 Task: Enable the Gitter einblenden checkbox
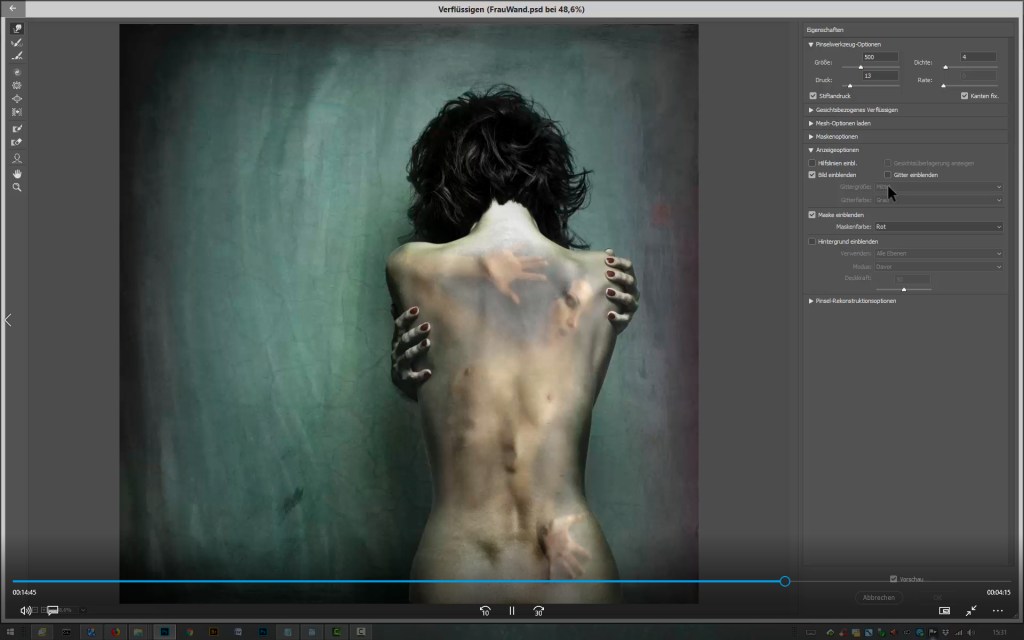887,175
